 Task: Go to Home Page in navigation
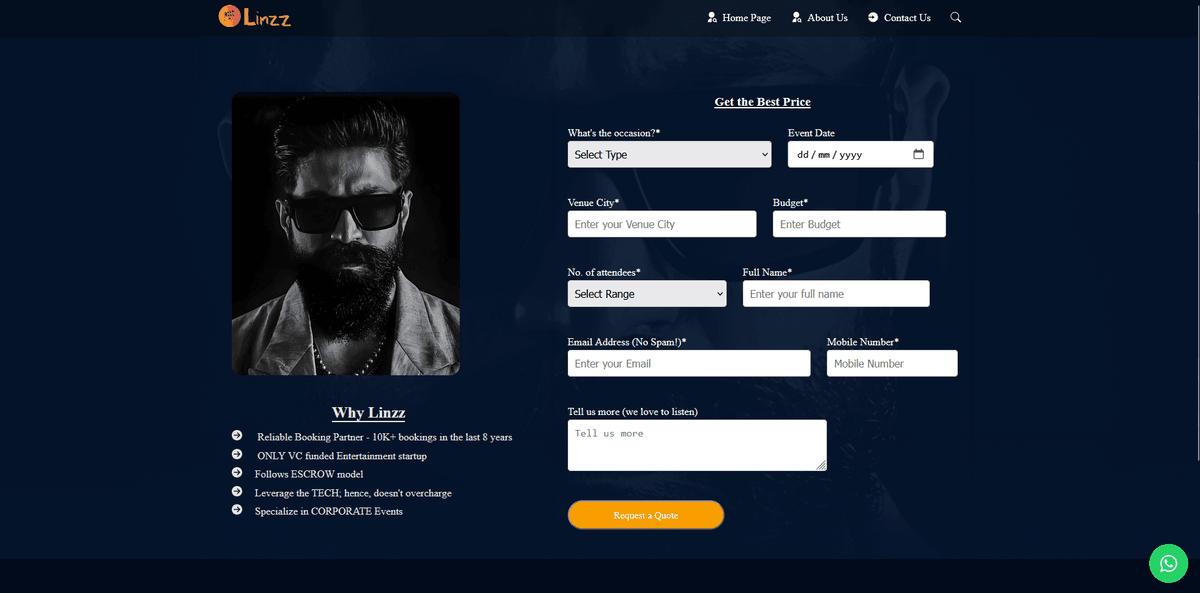click(739, 18)
